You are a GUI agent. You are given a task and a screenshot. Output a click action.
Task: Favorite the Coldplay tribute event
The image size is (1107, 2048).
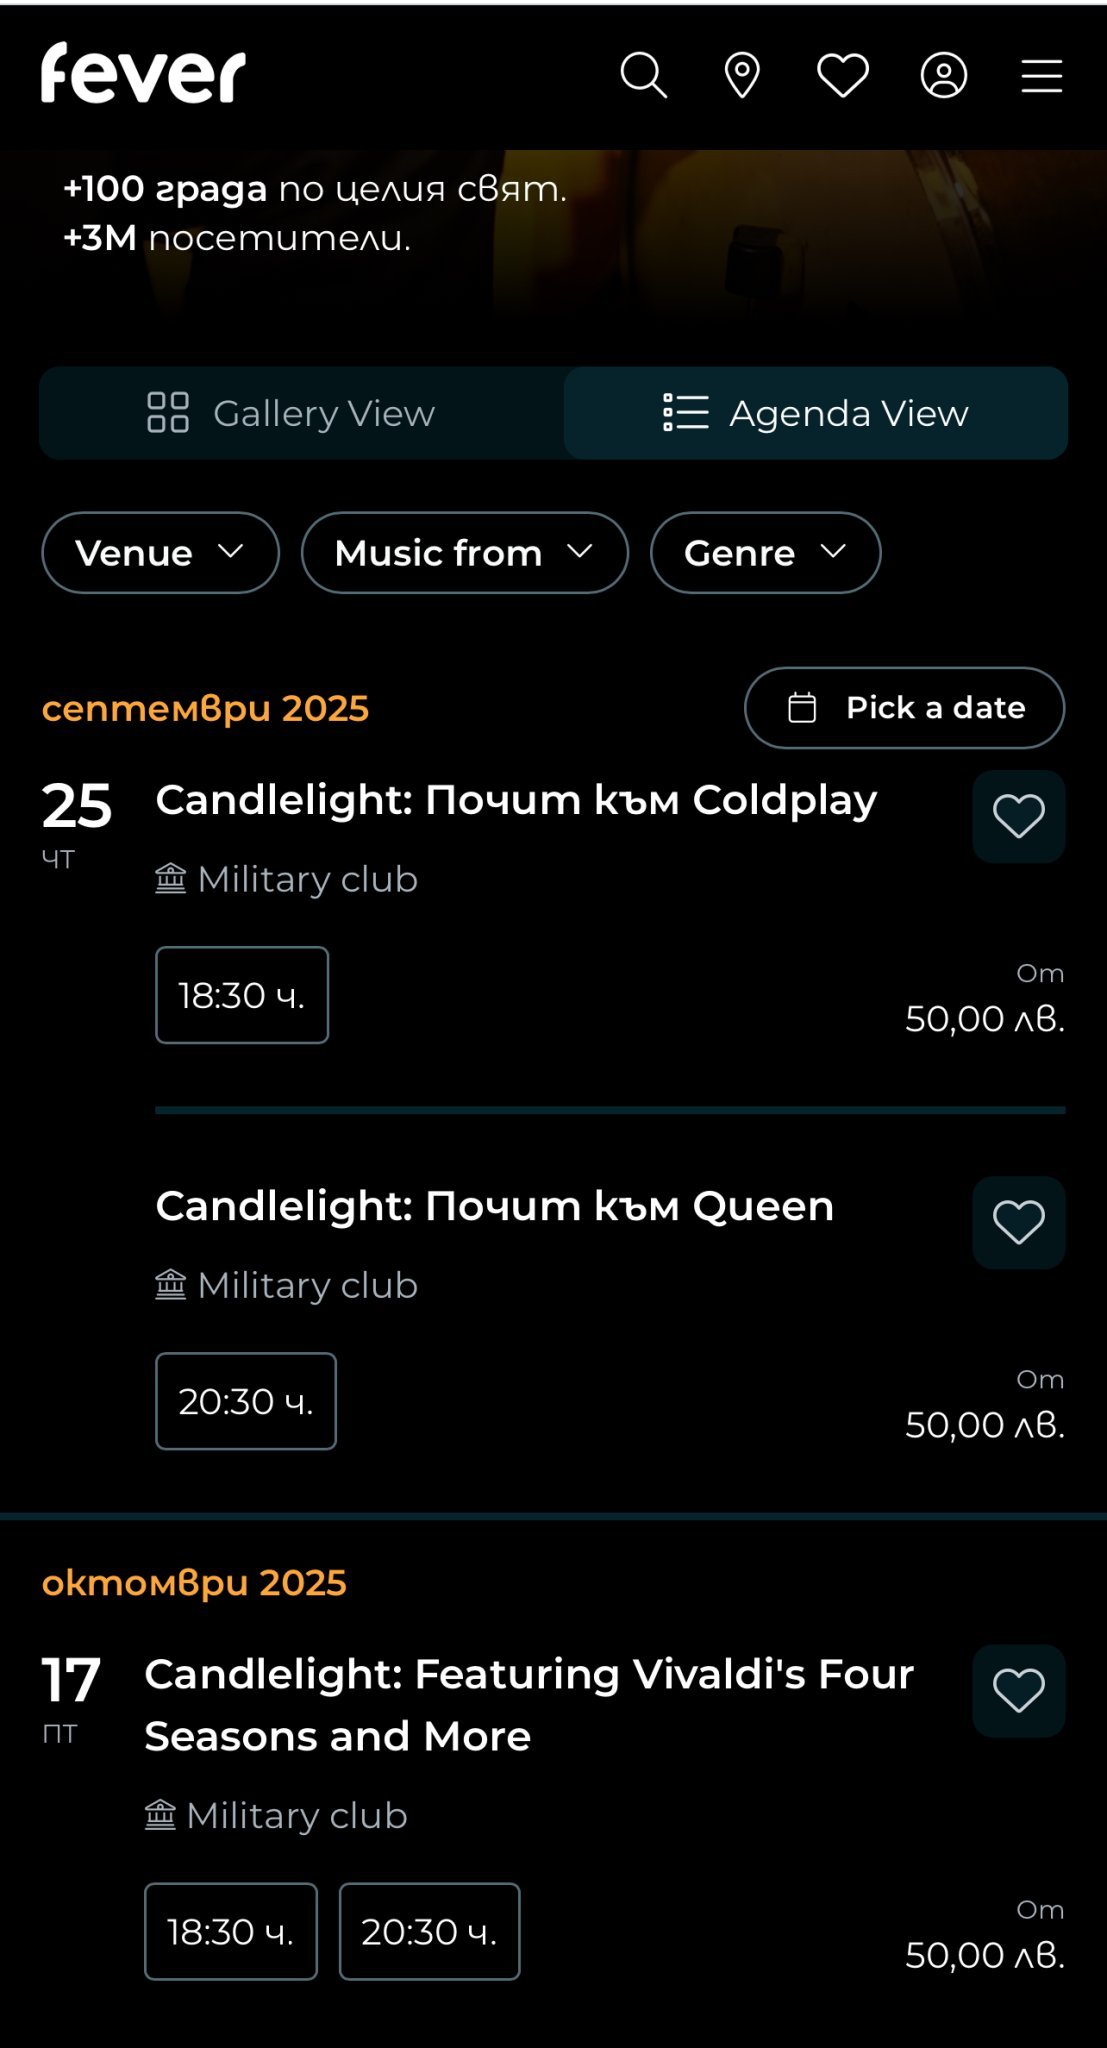pos(1018,816)
